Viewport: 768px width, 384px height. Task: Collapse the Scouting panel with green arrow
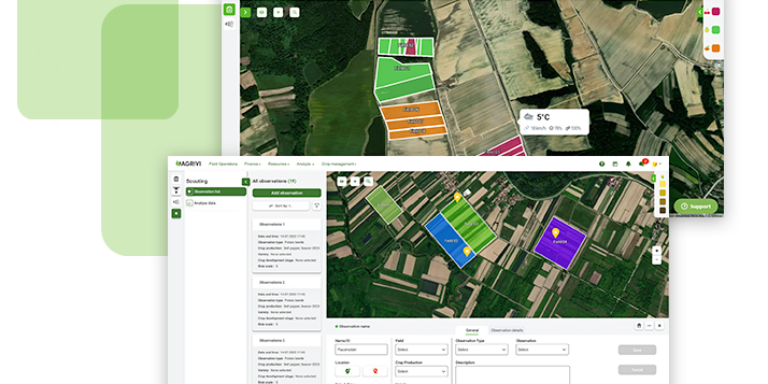[x=245, y=182]
